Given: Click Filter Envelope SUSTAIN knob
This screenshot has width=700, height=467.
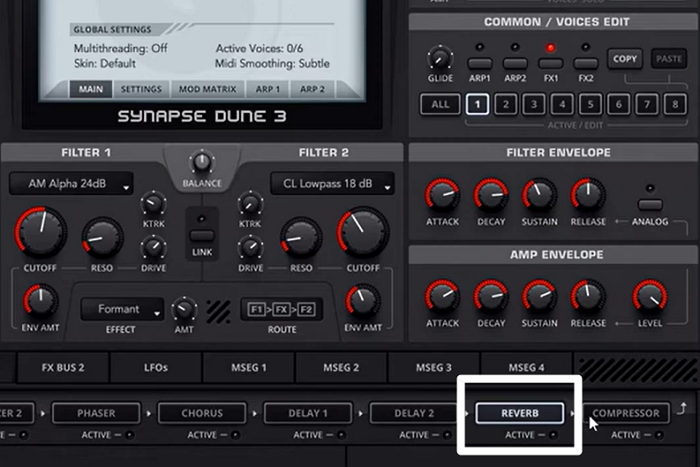Looking at the screenshot, I should (539, 196).
